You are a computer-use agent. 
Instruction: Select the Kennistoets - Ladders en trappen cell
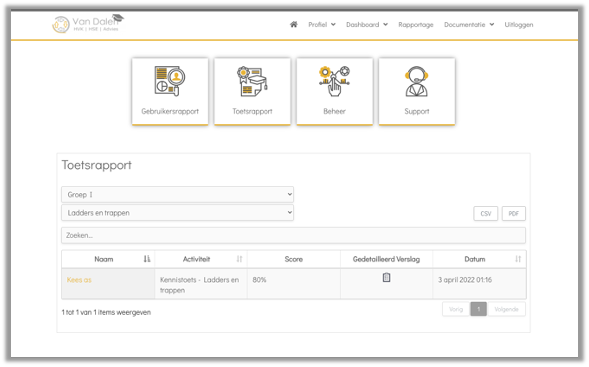pos(201,284)
